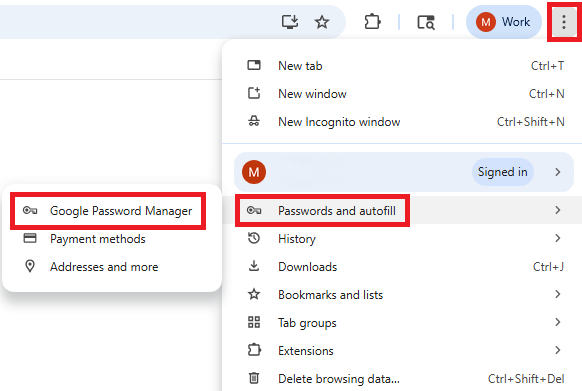Screen dimensions: 582x391
Task: Open Tab groups submenu
Action: pos(402,322)
